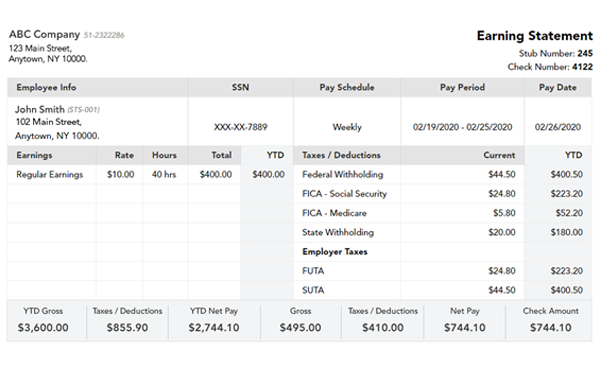Click pay date 02/26/2020
The image size is (600, 368).
click(x=558, y=127)
